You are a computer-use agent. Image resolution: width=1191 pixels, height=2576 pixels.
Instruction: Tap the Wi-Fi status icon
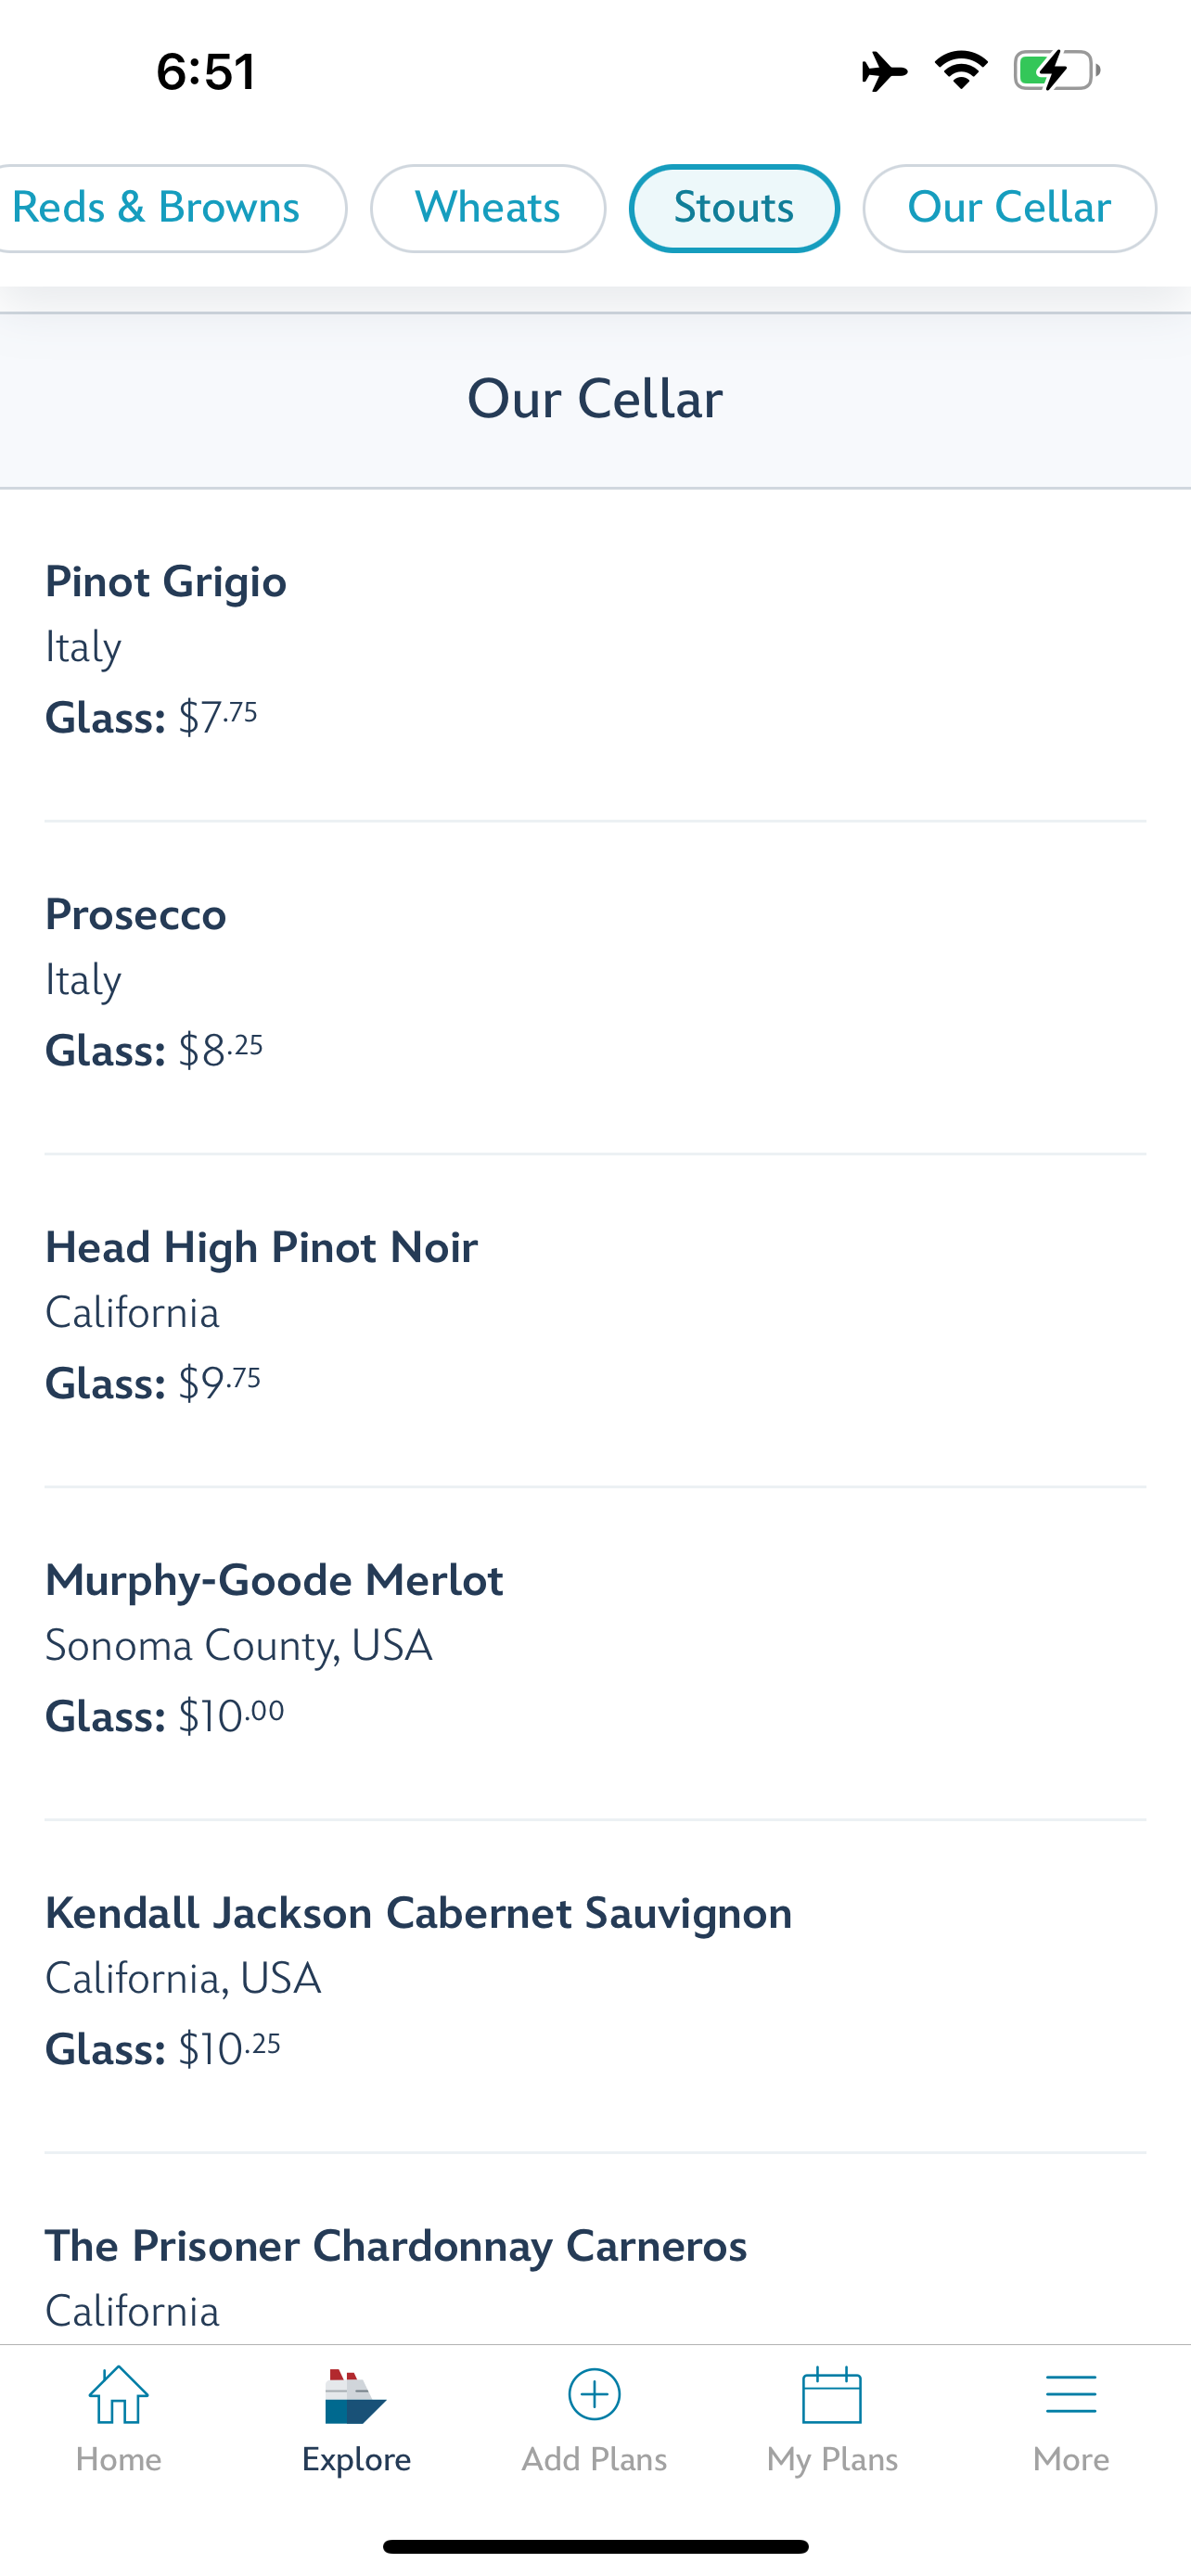click(961, 71)
